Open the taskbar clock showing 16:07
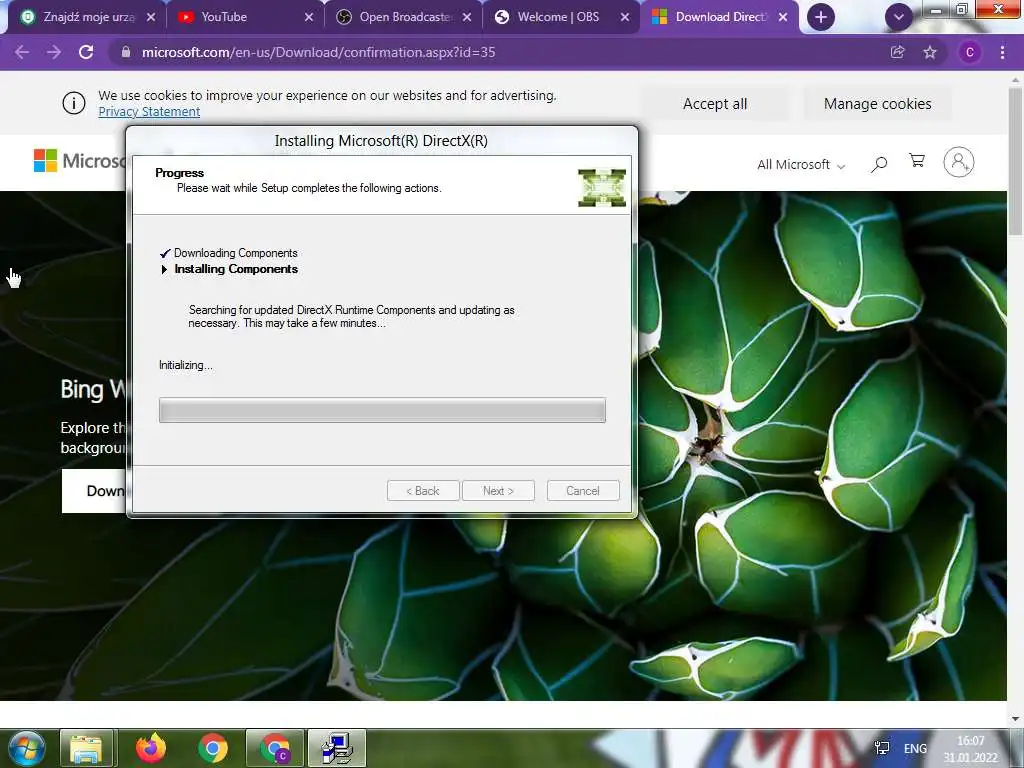The width and height of the screenshot is (1024, 768). point(970,749)
